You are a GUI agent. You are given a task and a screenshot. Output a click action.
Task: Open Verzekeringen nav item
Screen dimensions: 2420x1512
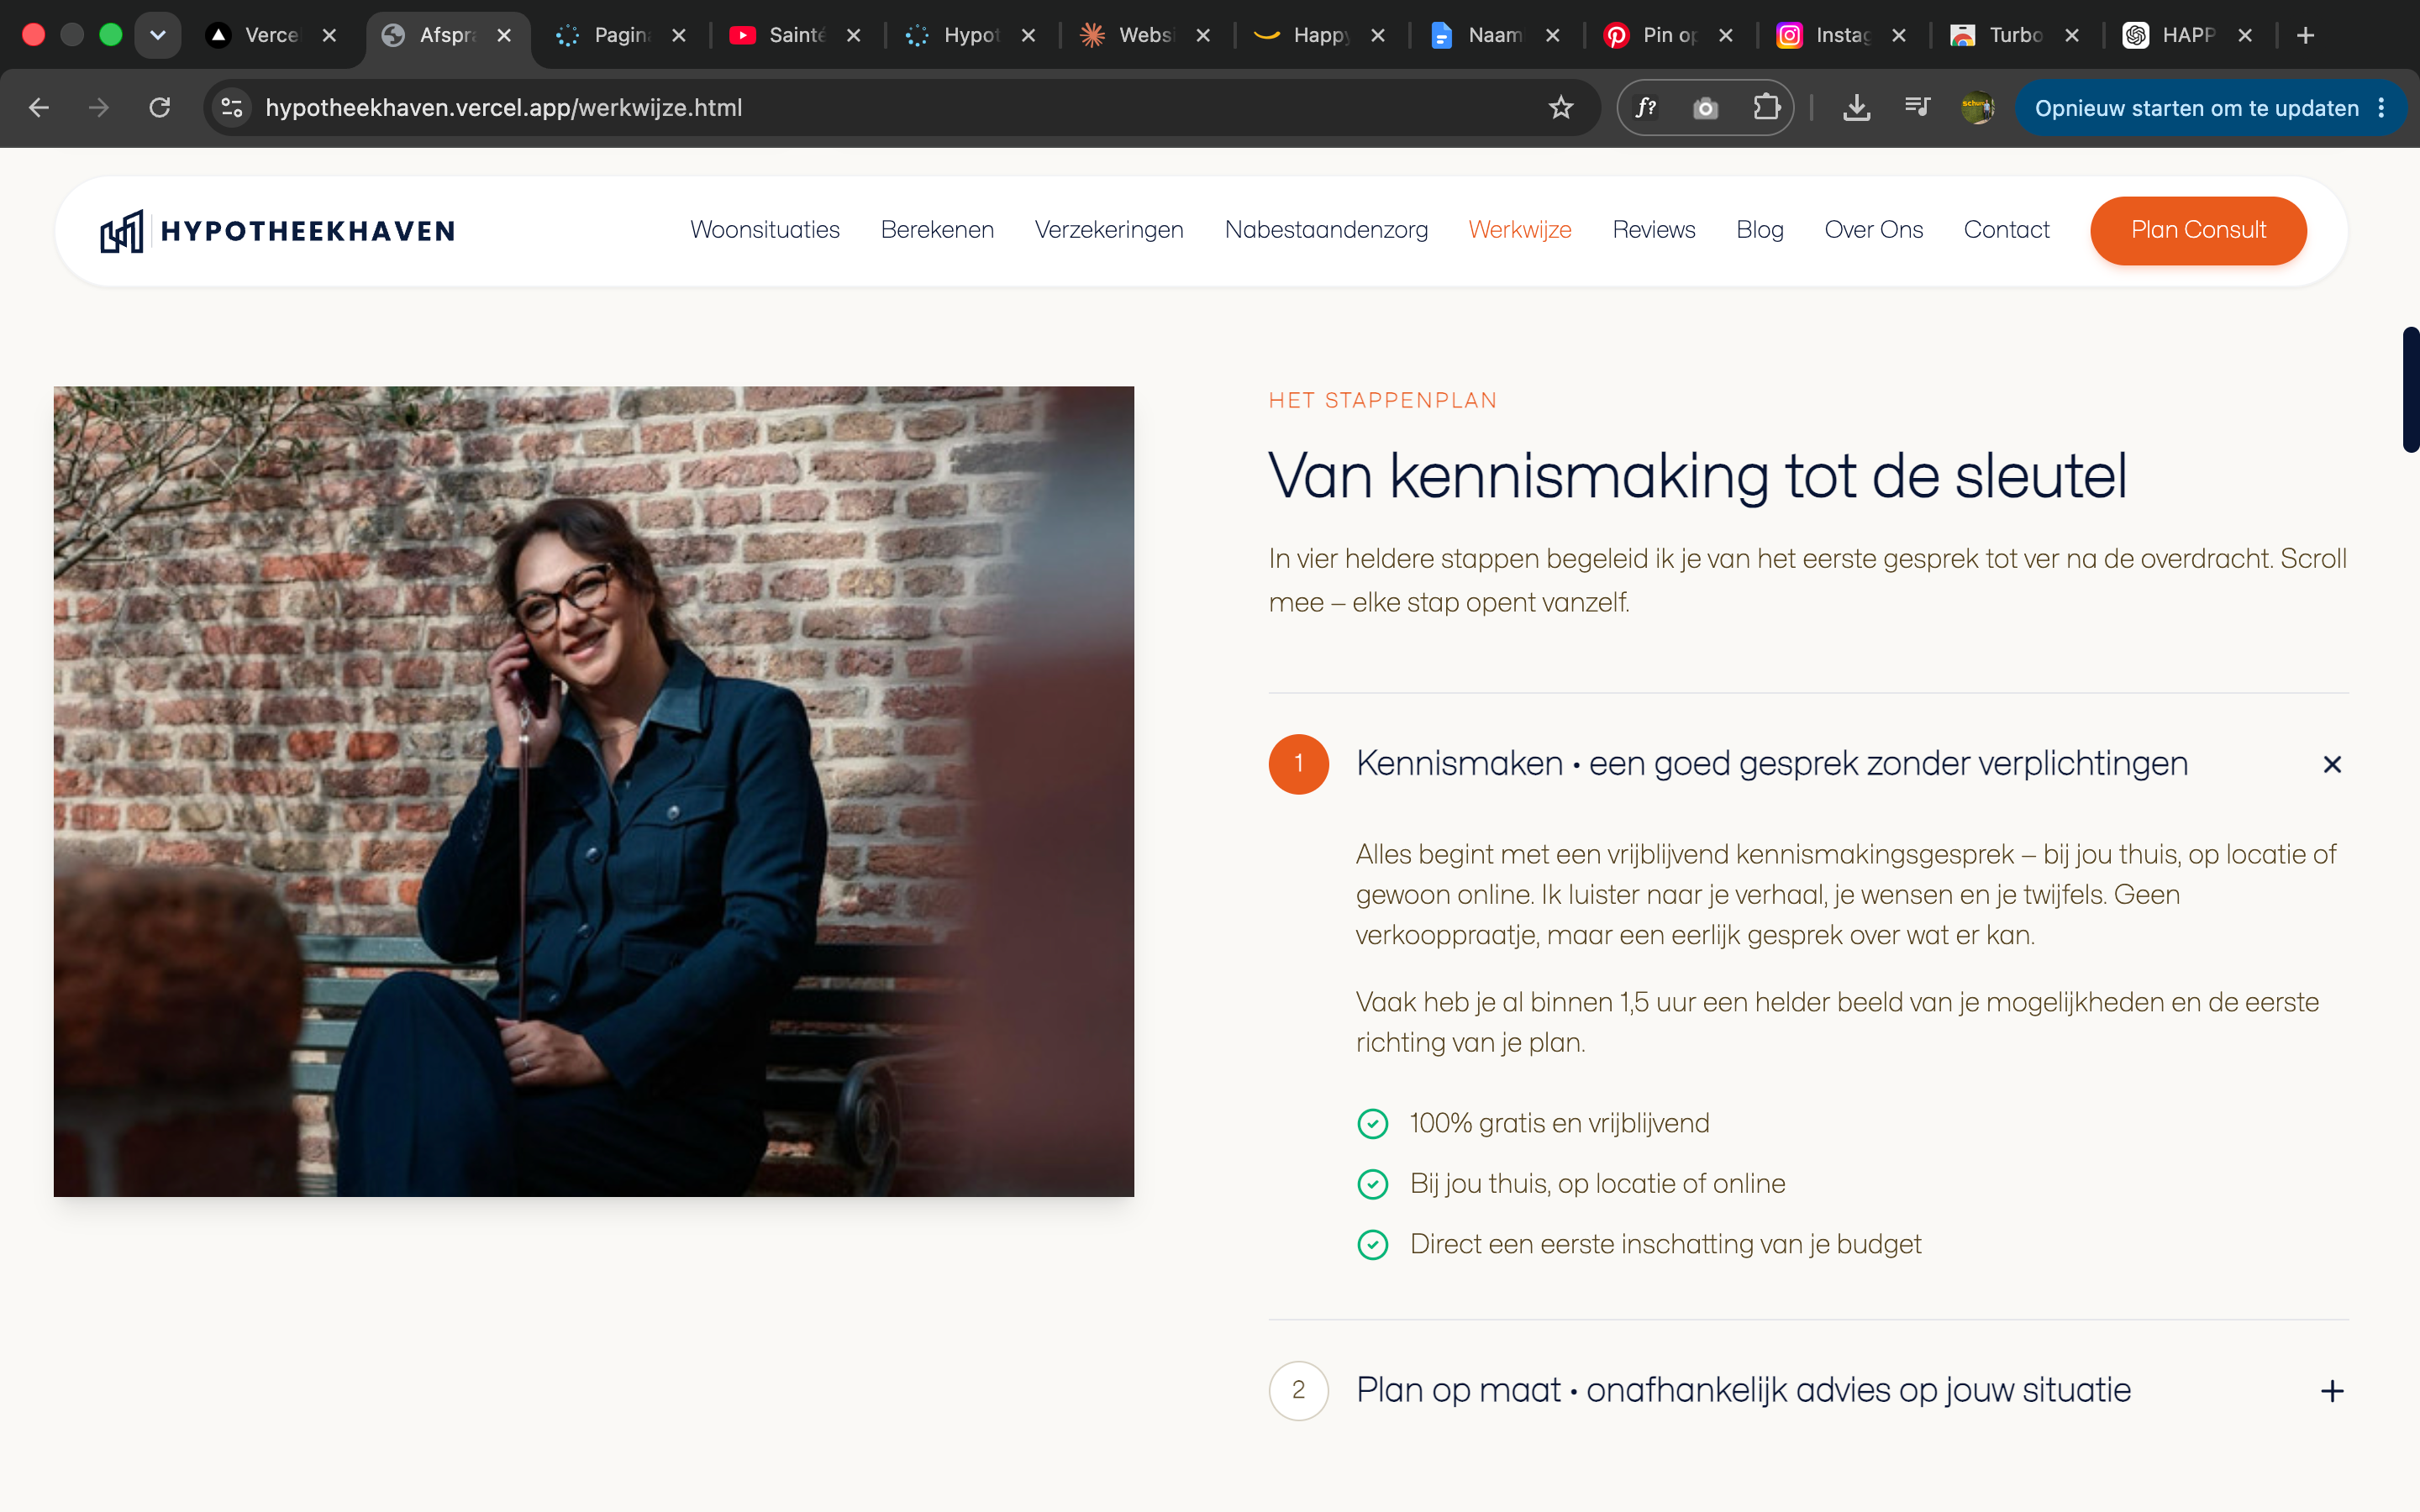(x=1109, y=230)
